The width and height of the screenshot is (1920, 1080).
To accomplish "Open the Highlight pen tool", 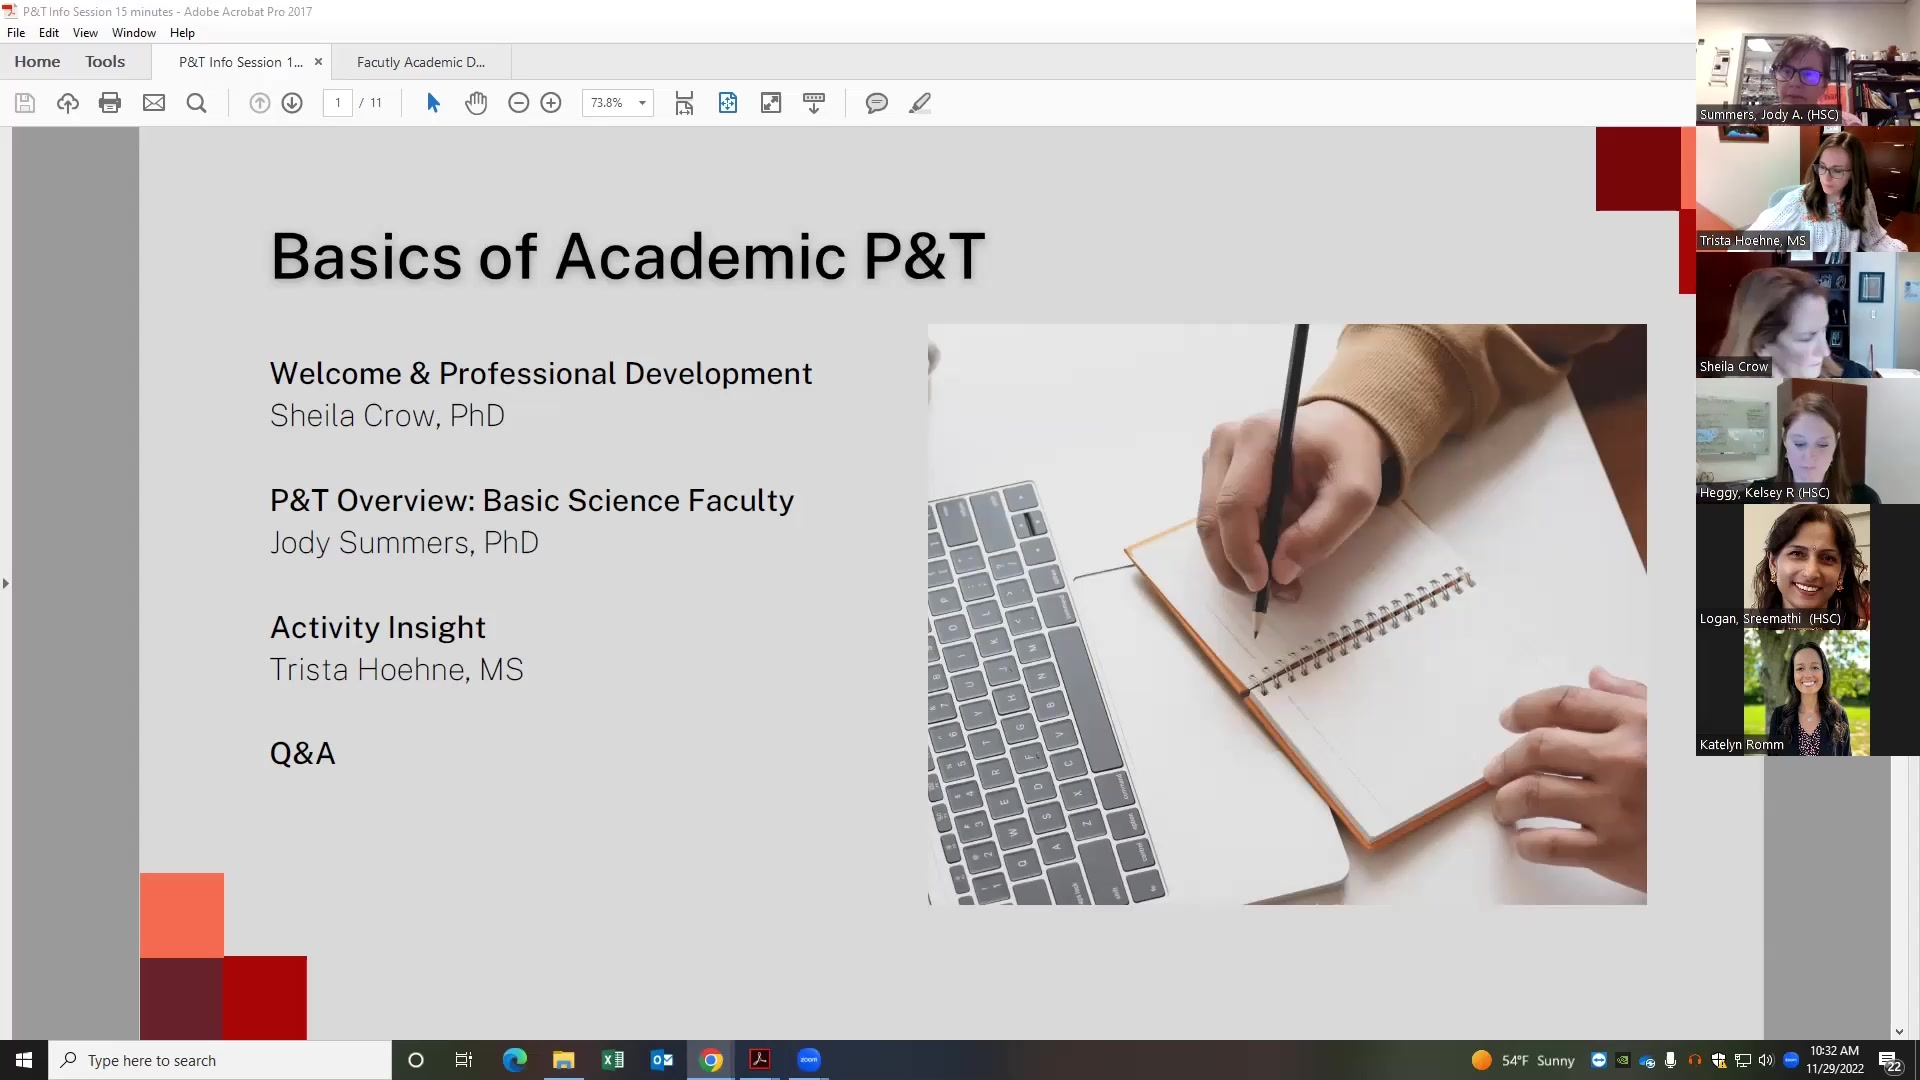I will click(919, 103).
